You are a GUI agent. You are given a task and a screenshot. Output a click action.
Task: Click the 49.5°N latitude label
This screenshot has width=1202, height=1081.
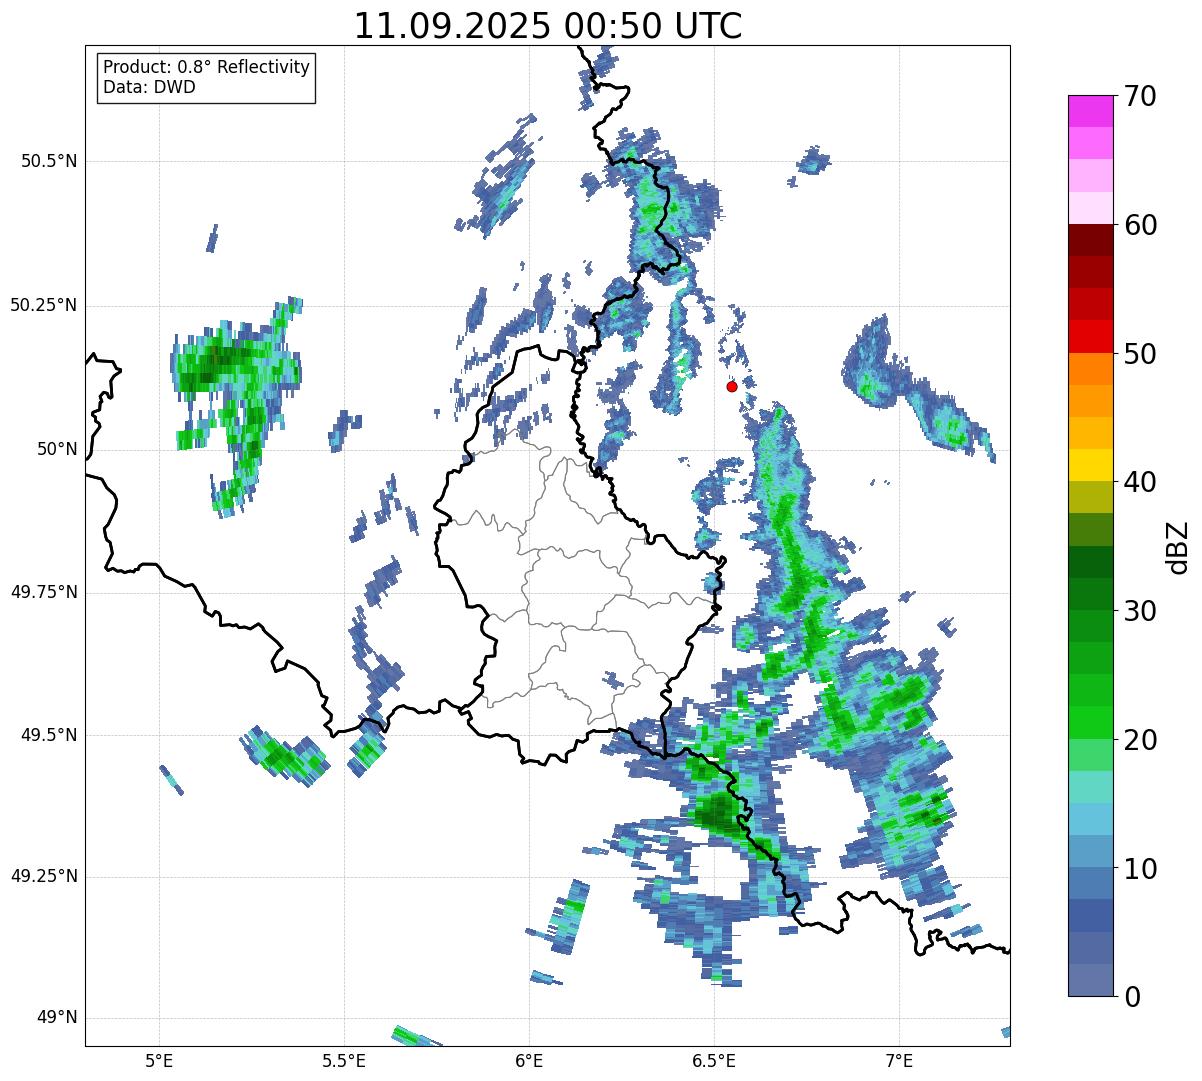point(49,735)
